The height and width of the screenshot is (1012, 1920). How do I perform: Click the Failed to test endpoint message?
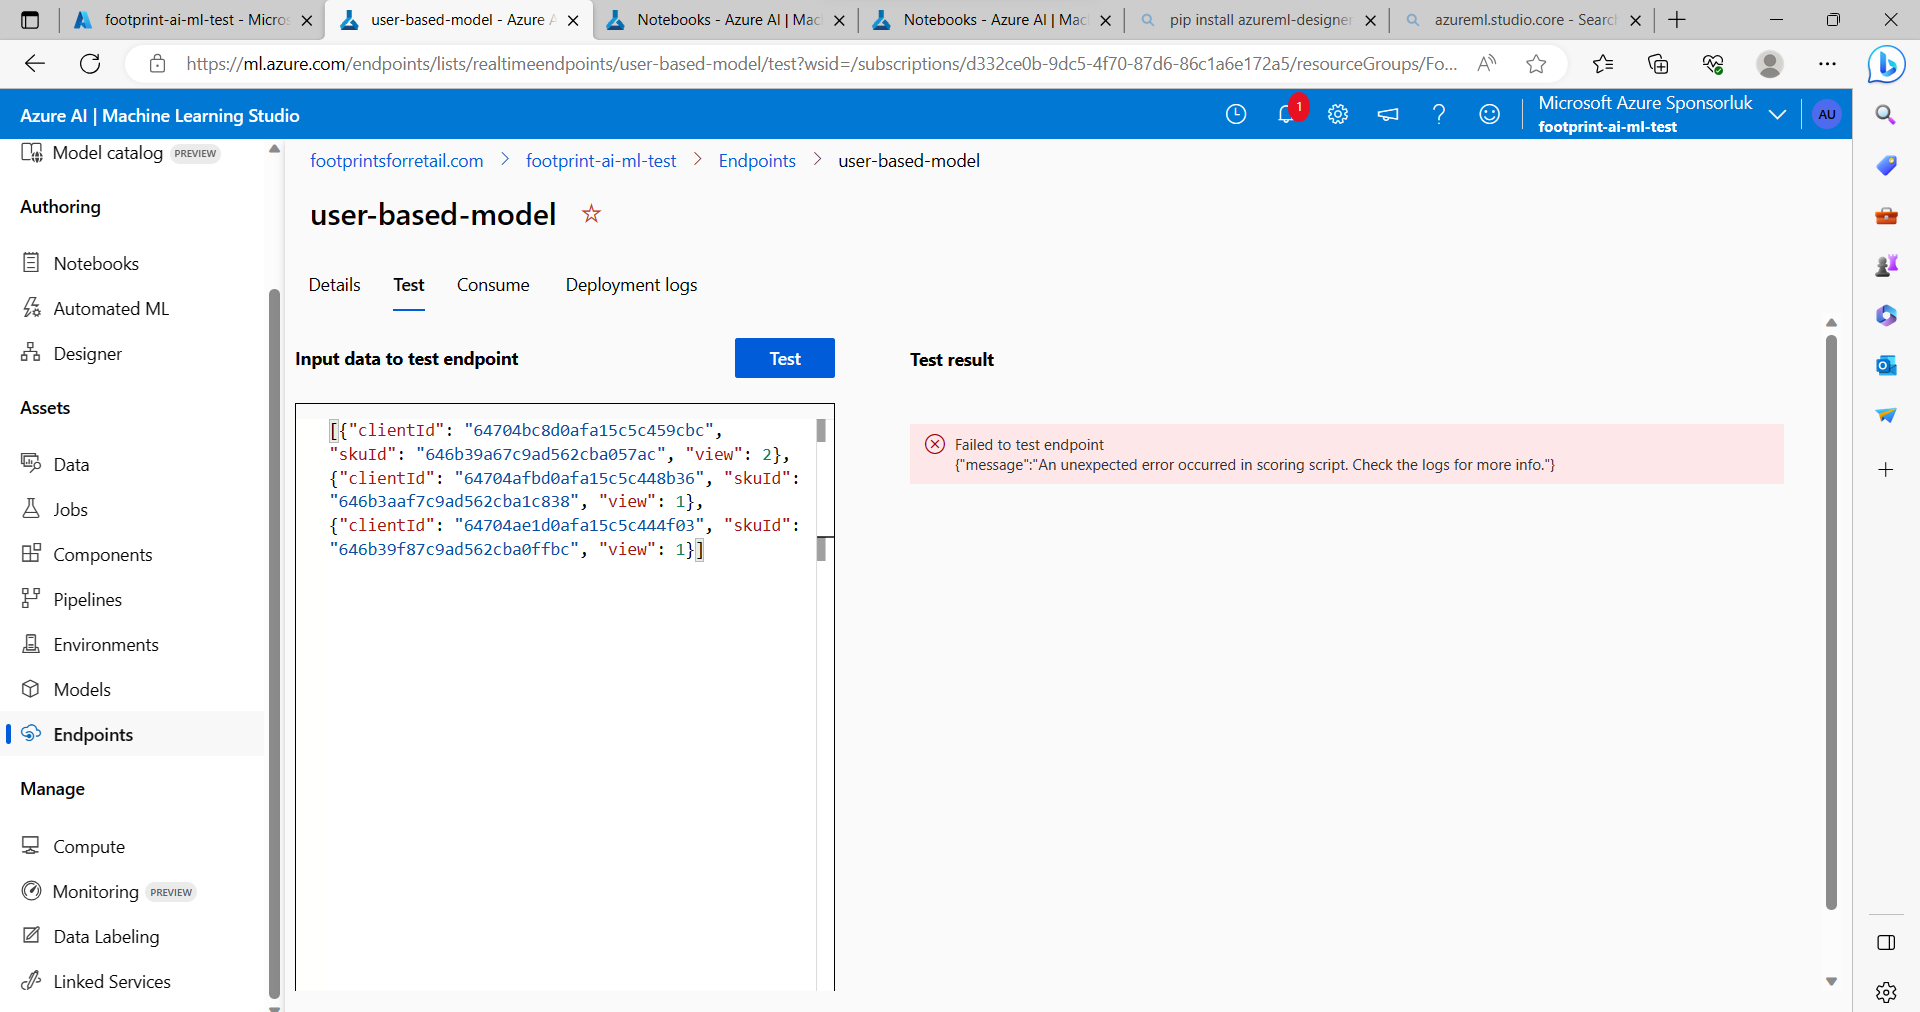1346,454
